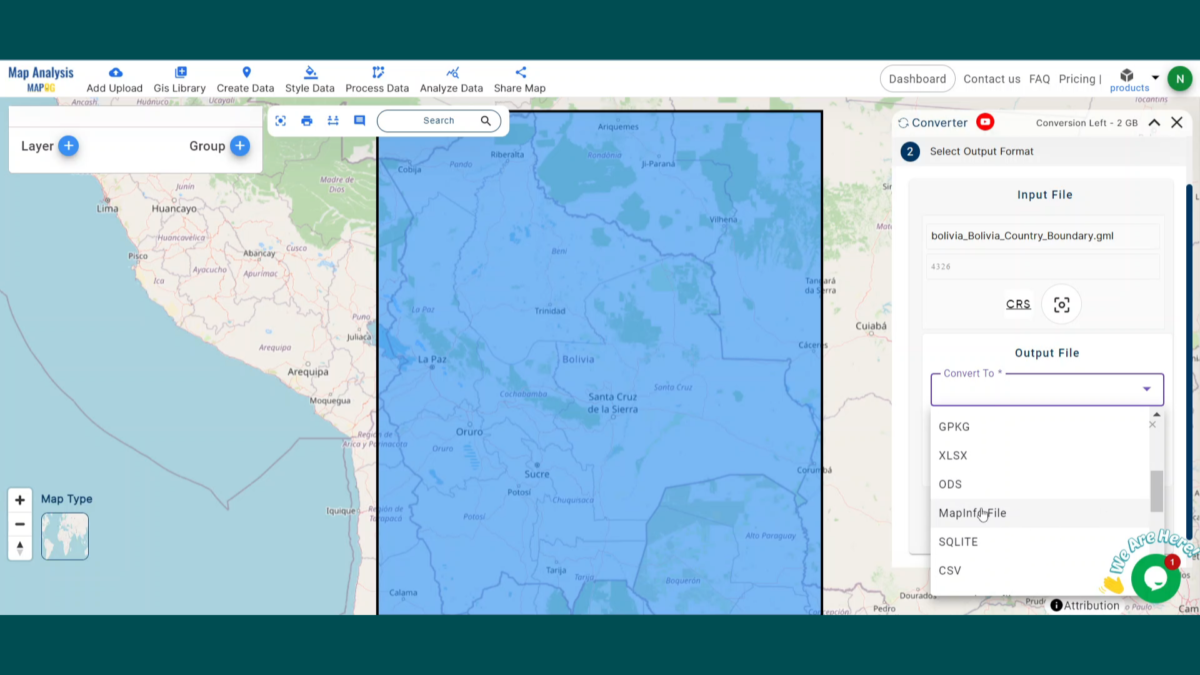This screenshot has height=675, width=1200.
Task: Select the measurement tool in the map toolbar
Action: coord(333,120)
